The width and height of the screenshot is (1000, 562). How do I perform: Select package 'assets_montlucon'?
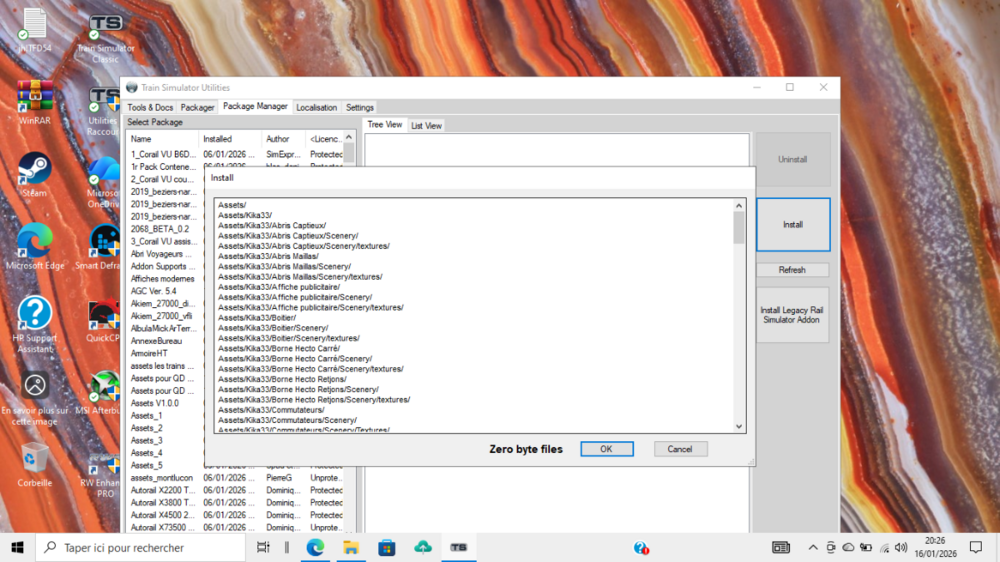(161, 478)
